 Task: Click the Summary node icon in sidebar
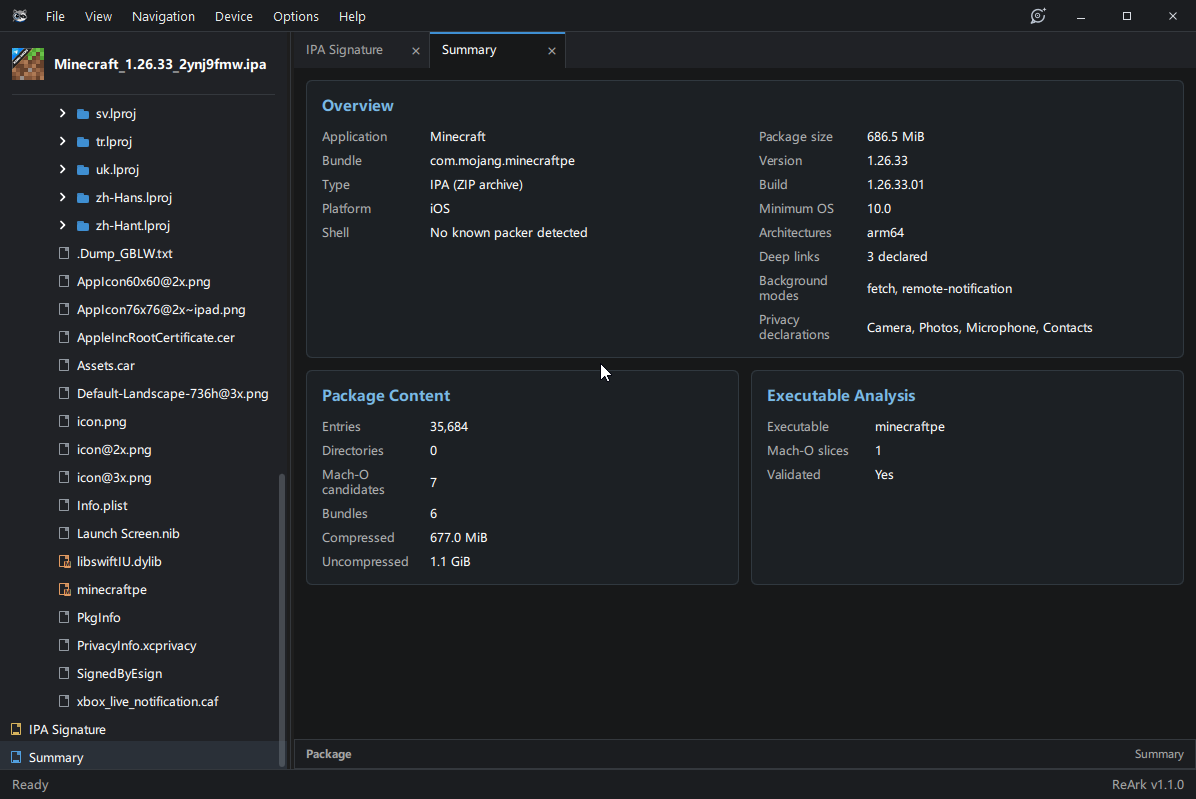pyautogui.click(x=16, y=757)
